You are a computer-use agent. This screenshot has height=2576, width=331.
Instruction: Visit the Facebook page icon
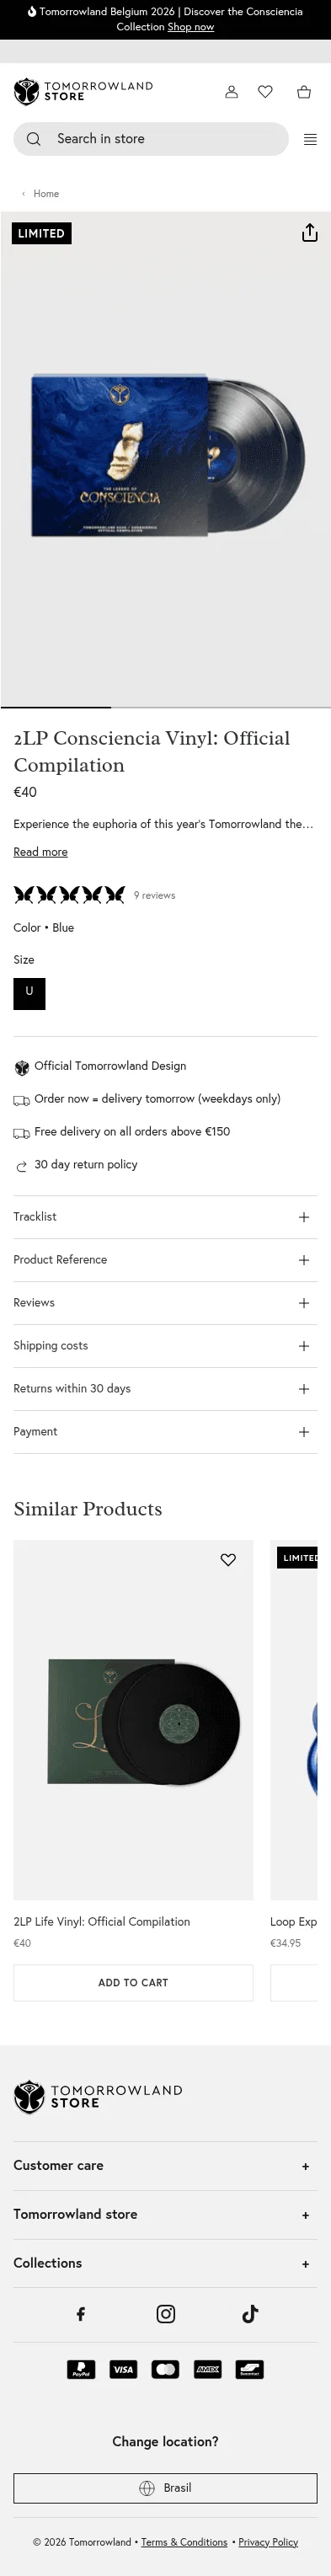(81, 2313)
